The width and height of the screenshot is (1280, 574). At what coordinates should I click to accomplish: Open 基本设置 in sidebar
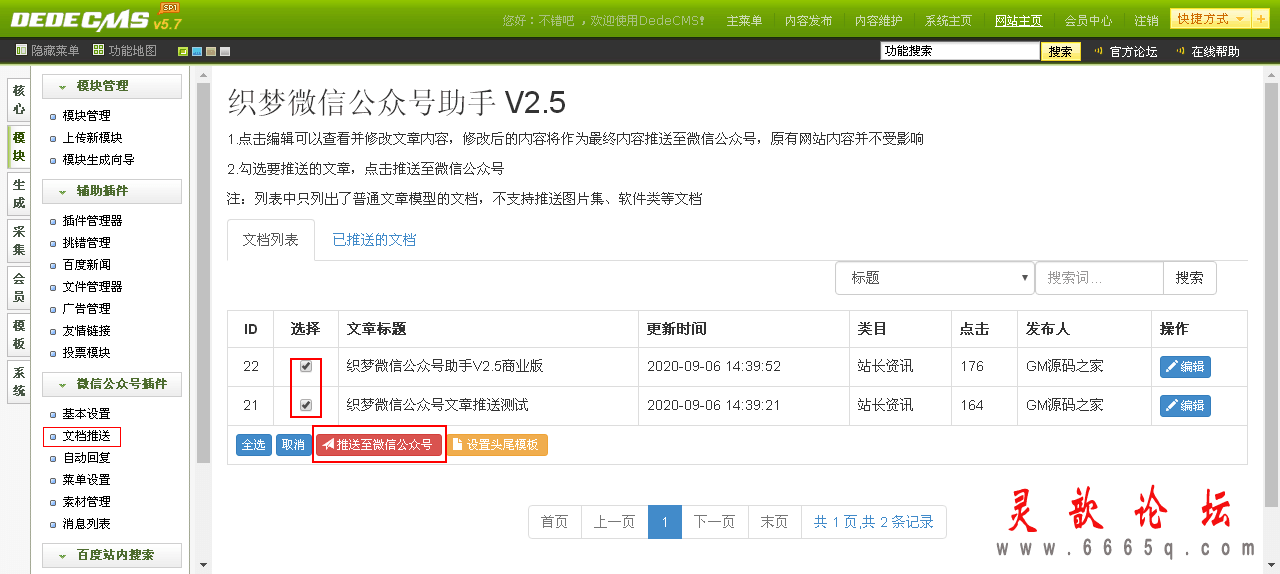tap(86, 414)
